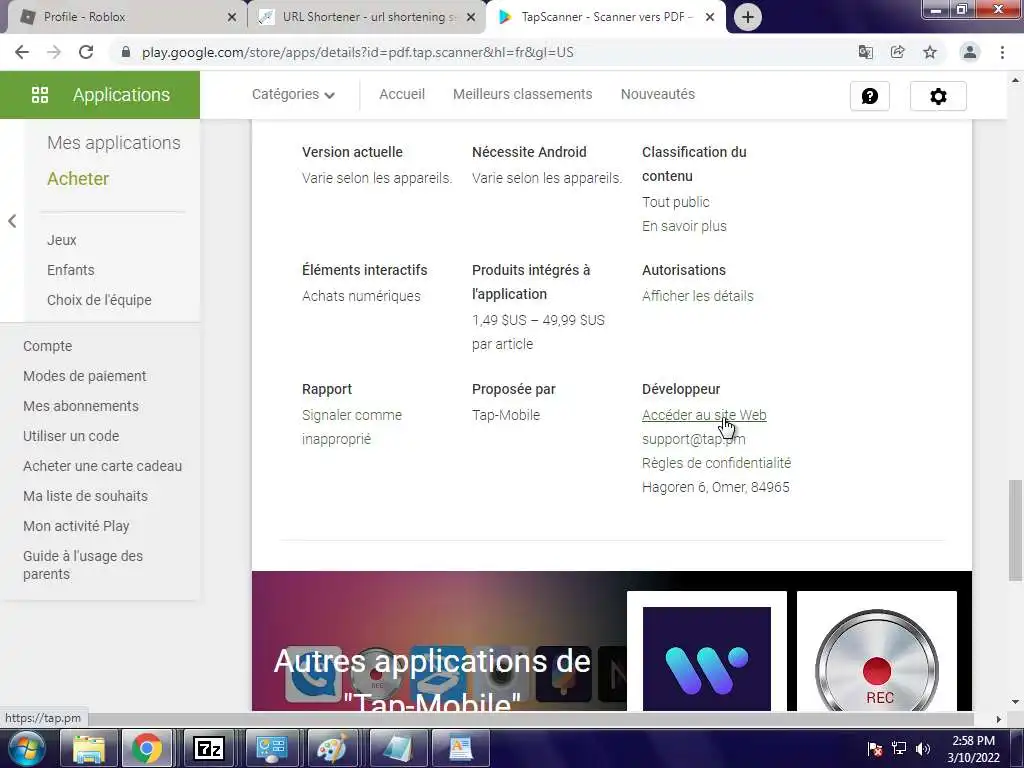Open Google Translate icon in address bar

(865, 52)
